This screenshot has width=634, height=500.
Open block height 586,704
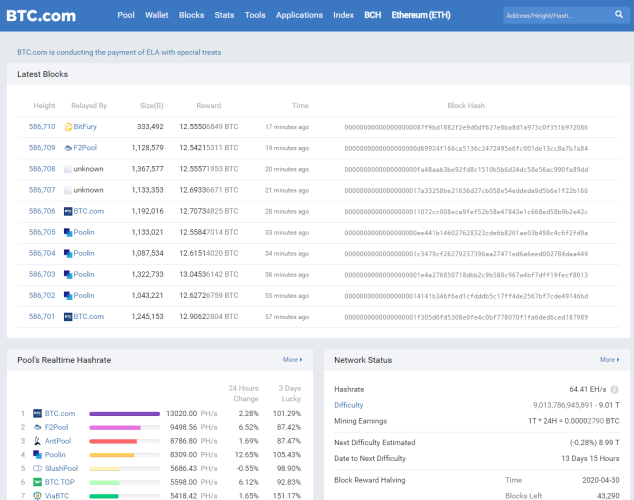coord(42,253)
